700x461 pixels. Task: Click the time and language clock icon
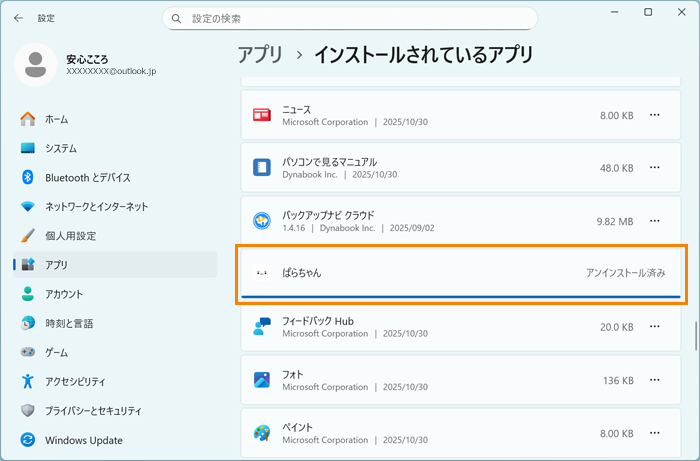(28, 323)
